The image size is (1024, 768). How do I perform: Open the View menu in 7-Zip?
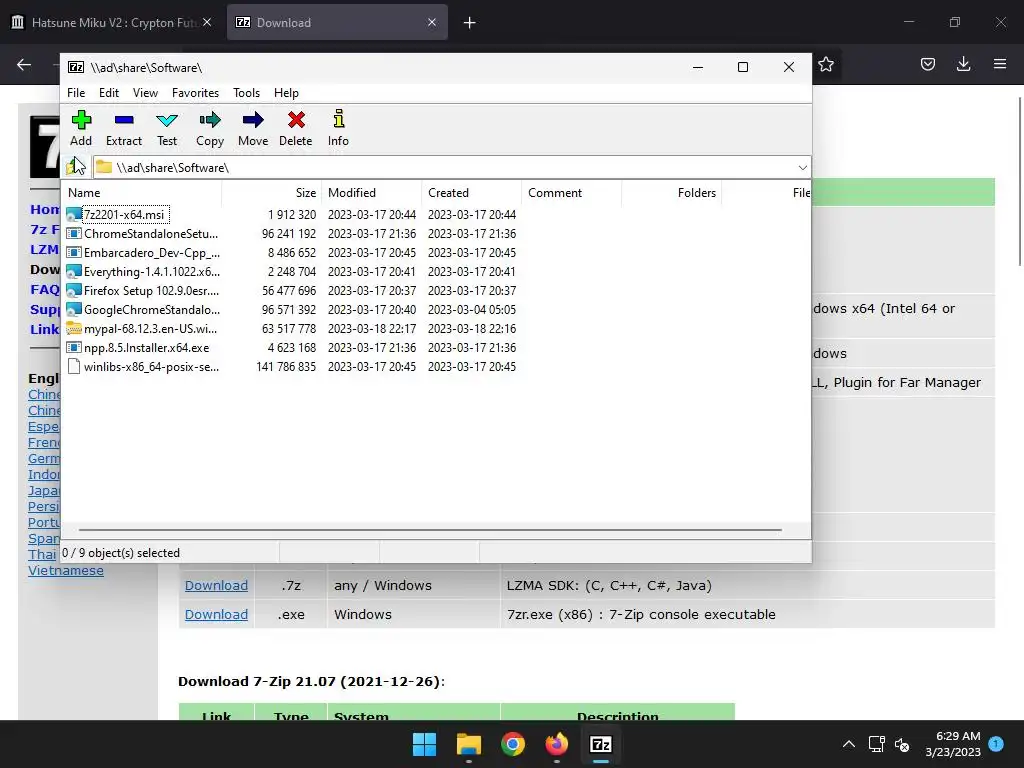pos(145,93)
